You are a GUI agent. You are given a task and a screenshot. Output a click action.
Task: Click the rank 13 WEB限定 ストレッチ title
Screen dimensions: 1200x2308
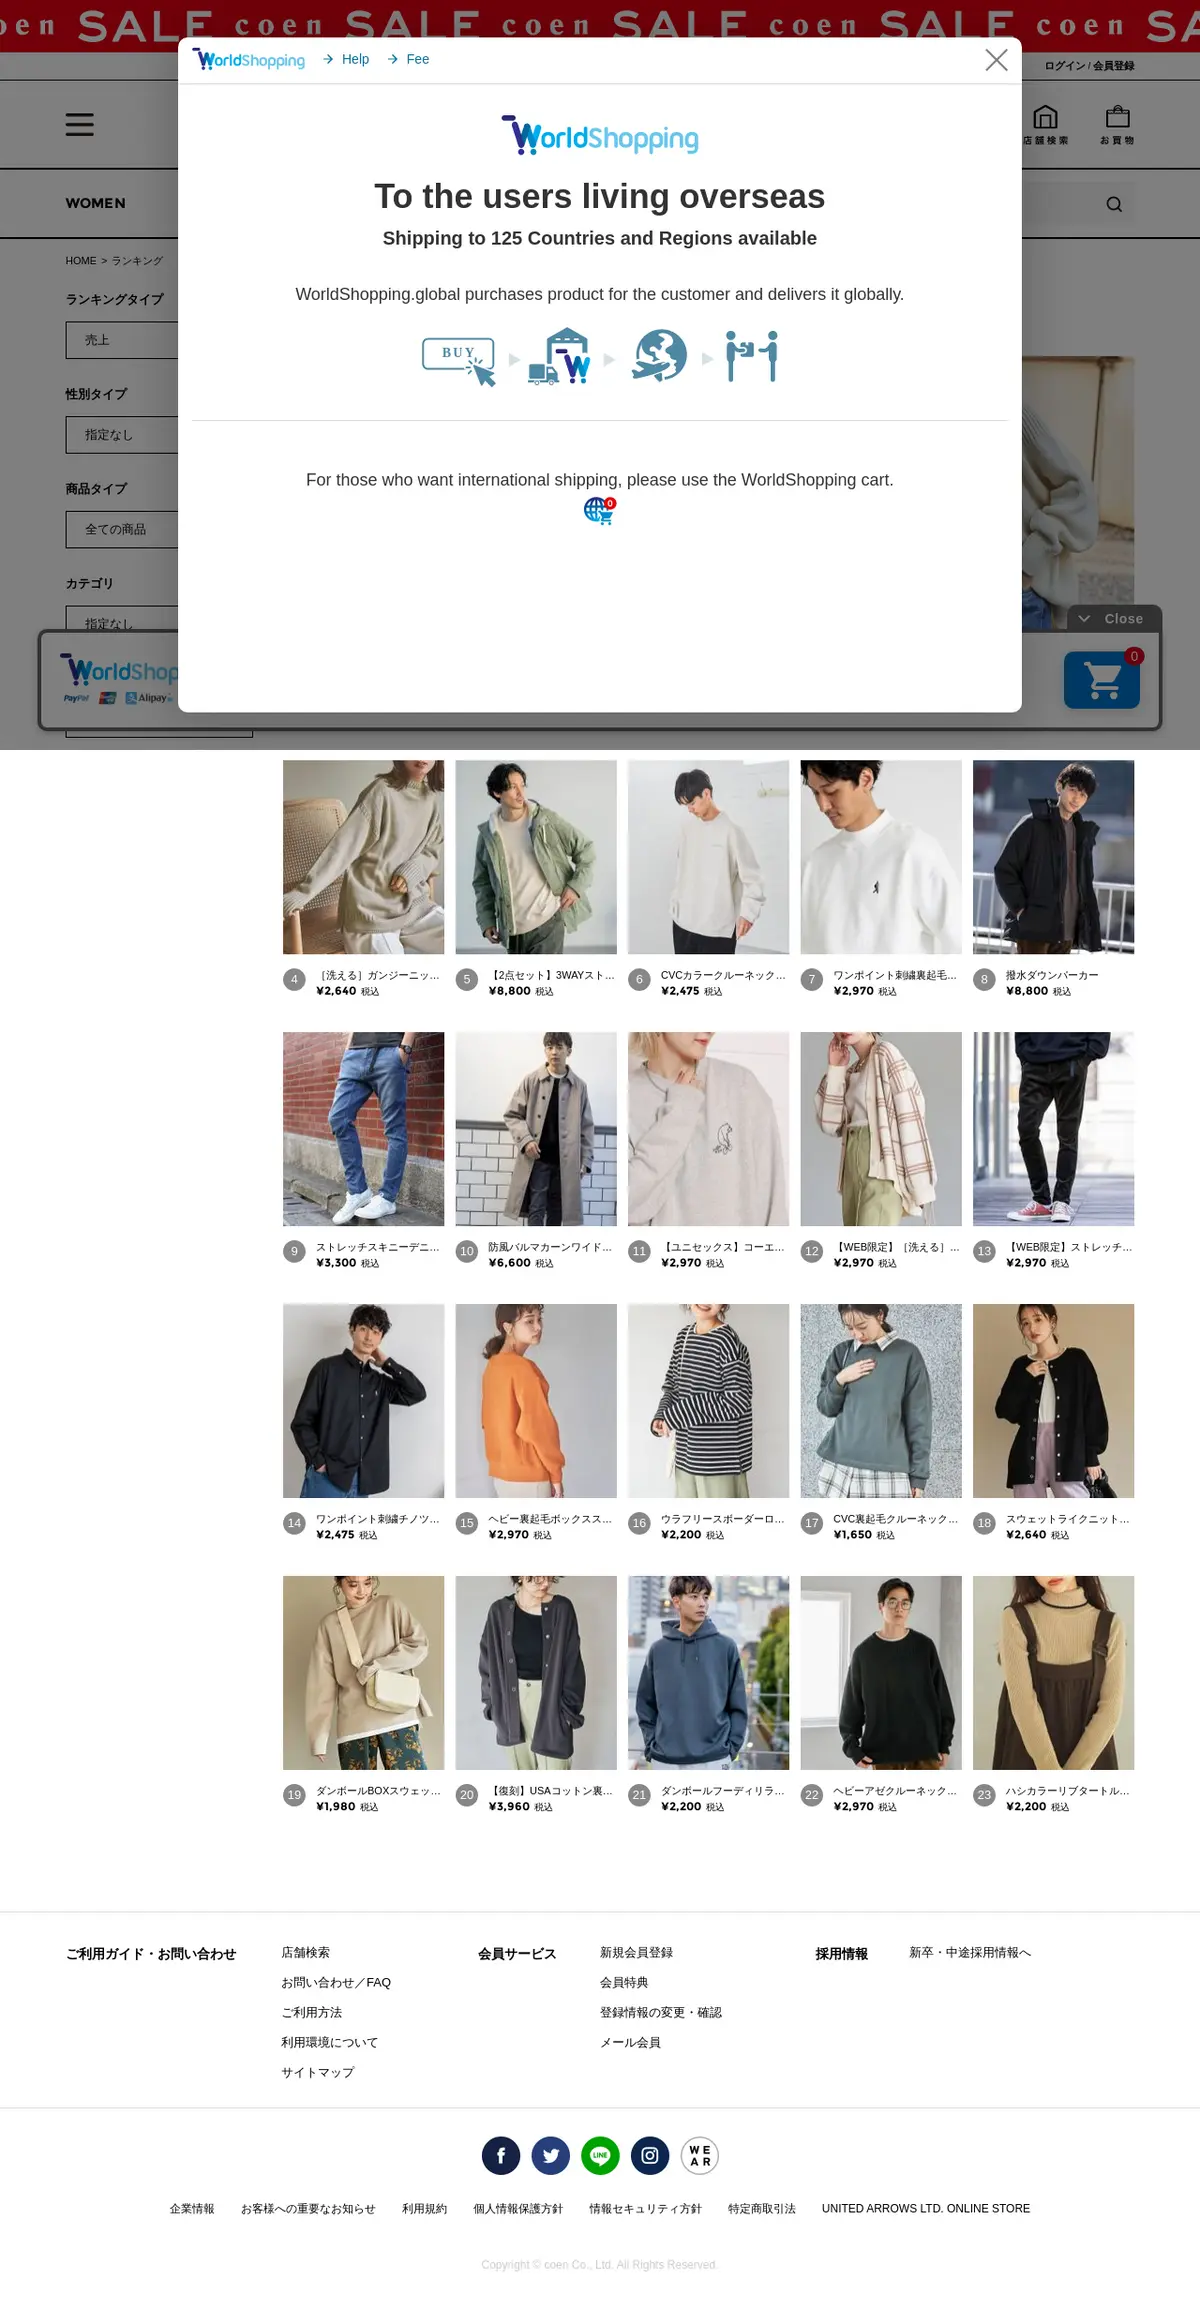[1069, 1247]
